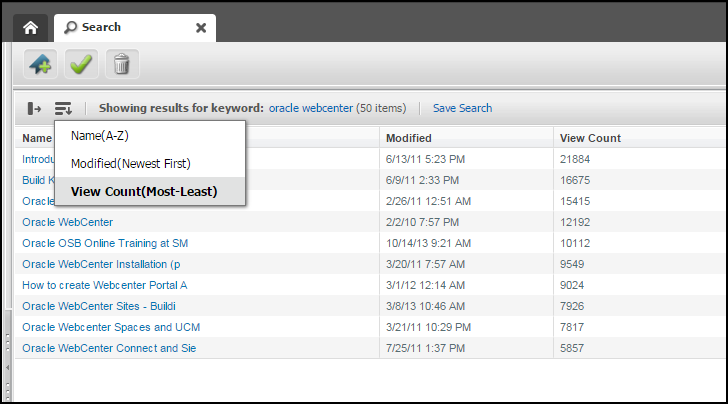Click the panel toggle arrow icon
The width and height of the screenshot is (728, 404).
coord(34,109)
